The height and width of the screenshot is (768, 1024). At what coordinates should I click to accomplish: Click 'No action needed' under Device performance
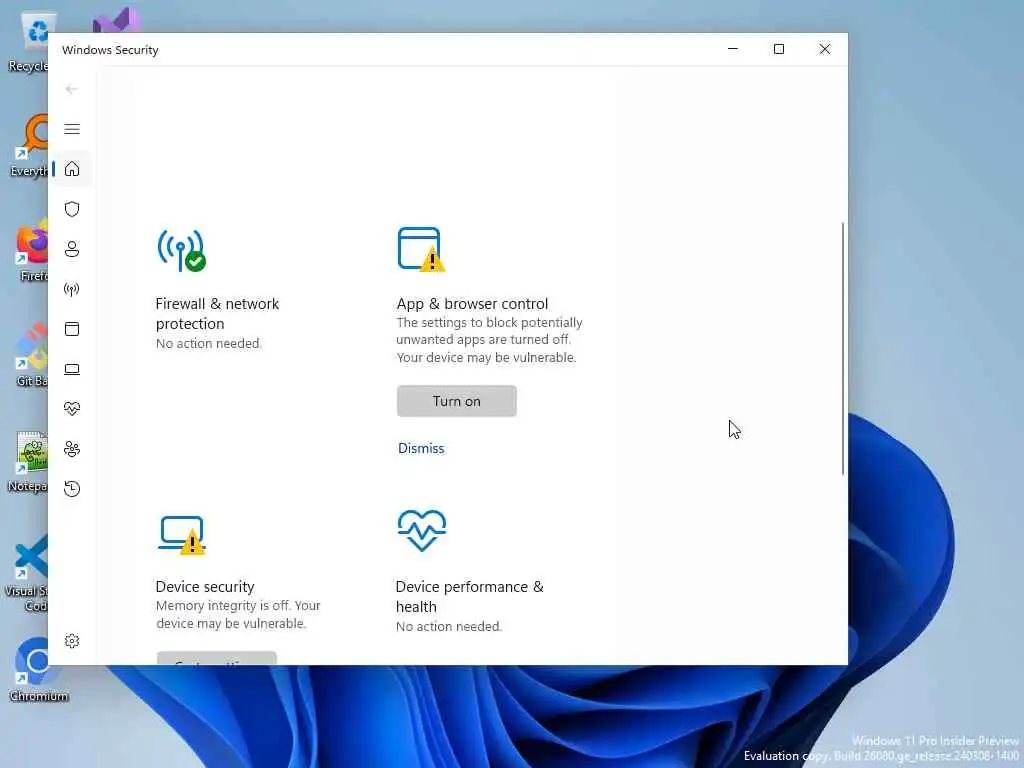pos(449,626)
